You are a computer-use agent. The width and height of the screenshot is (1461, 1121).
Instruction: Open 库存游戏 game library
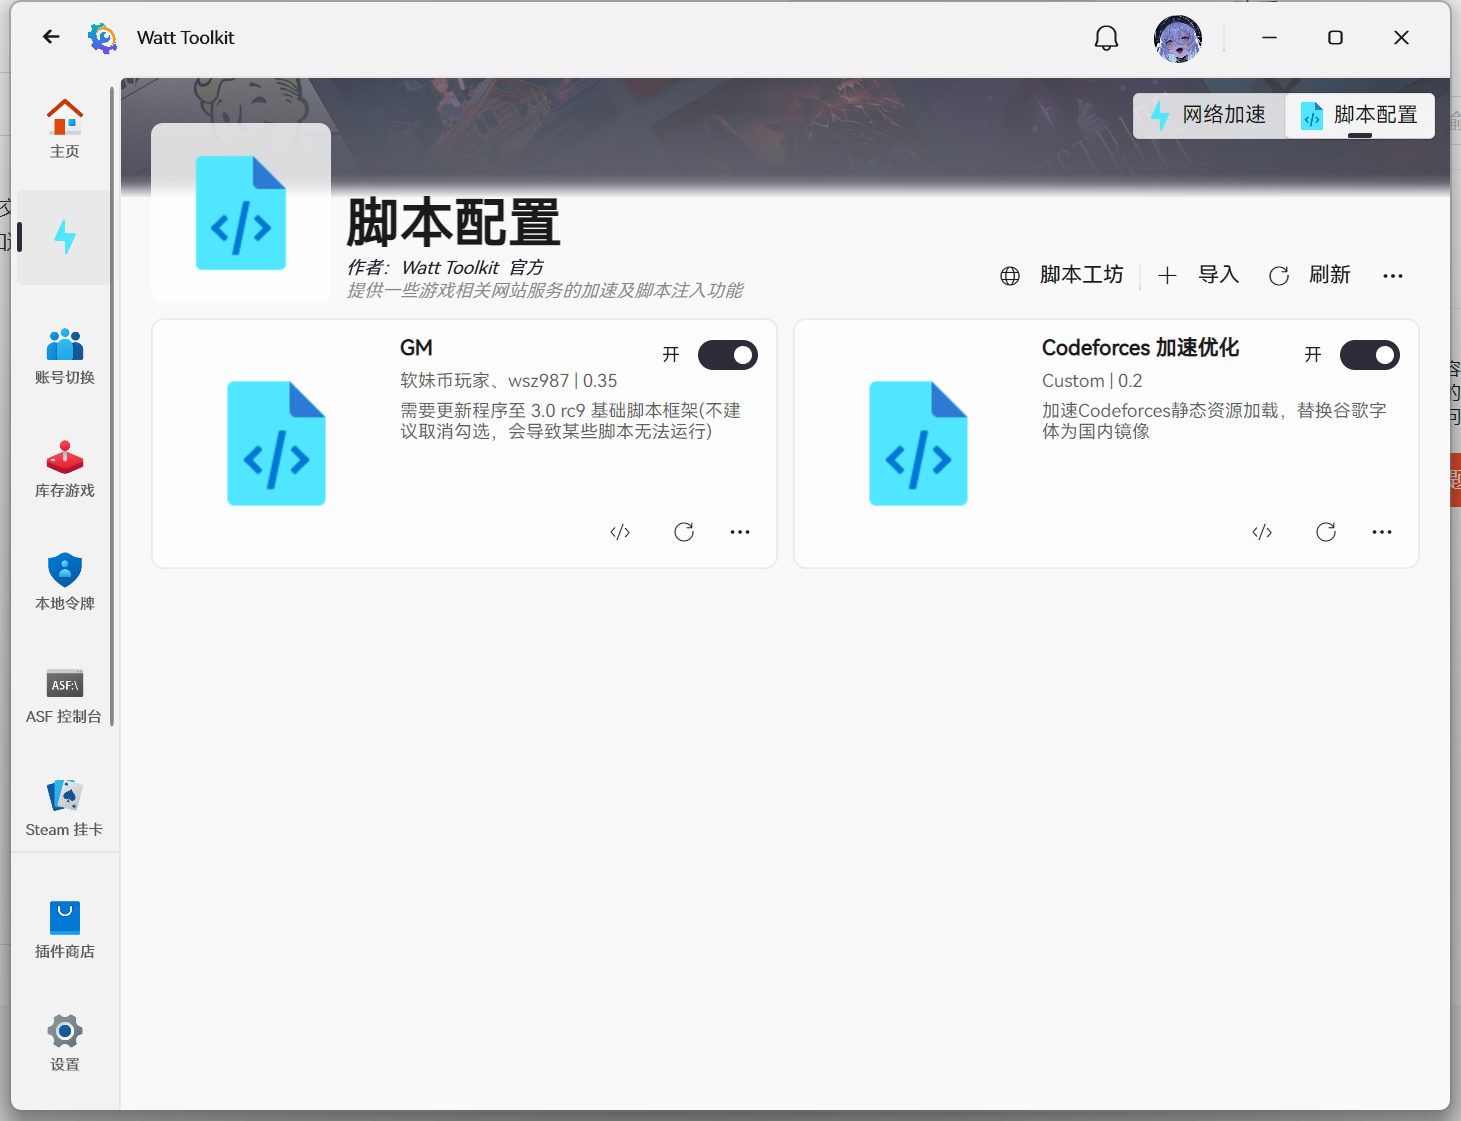coord(65,470)
